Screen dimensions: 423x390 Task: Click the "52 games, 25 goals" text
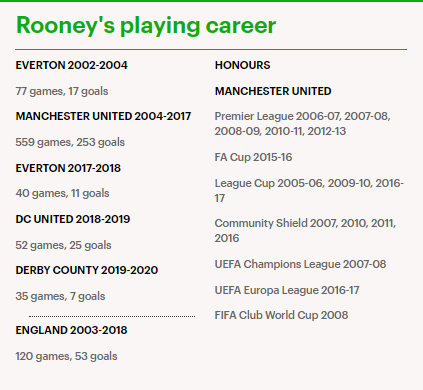(x=63, y=245)
